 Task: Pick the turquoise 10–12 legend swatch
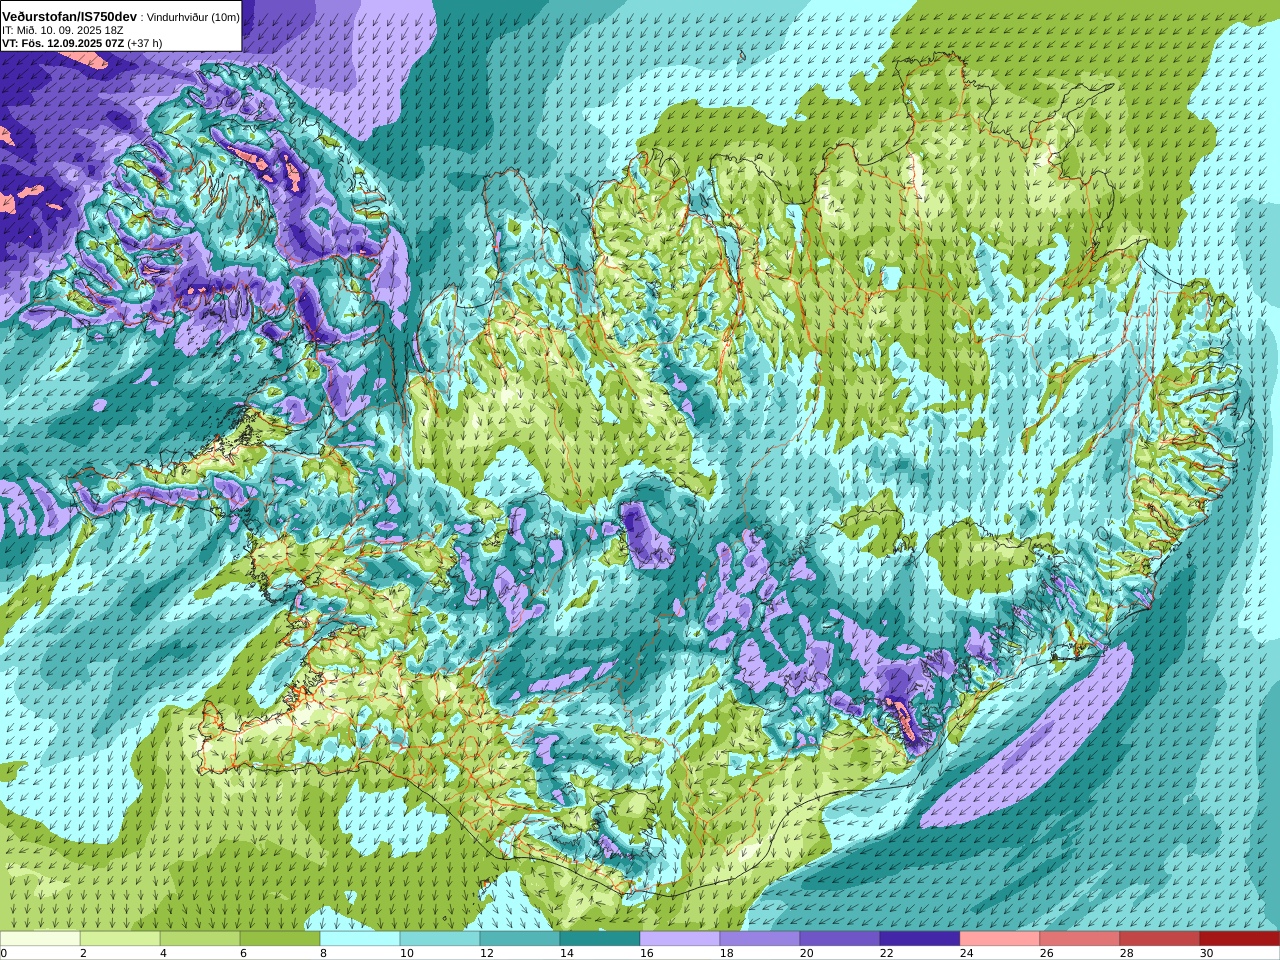(440, 939)
